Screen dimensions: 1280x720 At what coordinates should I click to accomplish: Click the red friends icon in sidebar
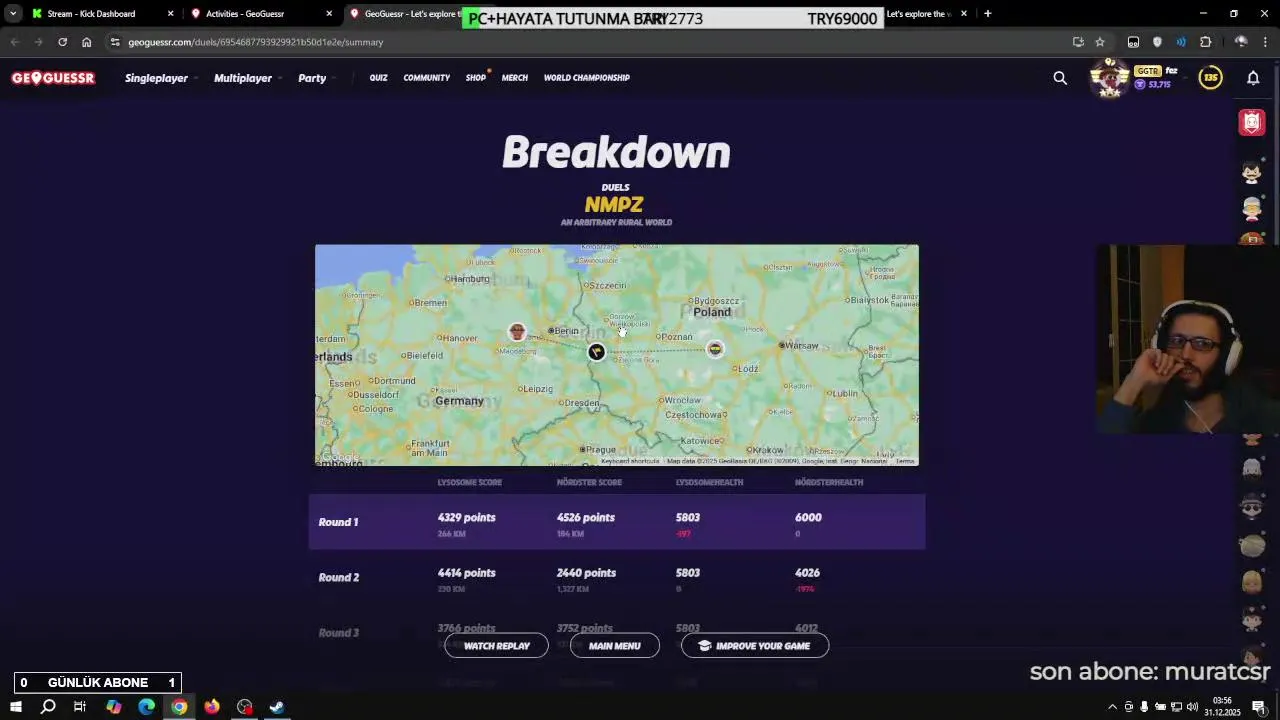(x=1251, y=122)
